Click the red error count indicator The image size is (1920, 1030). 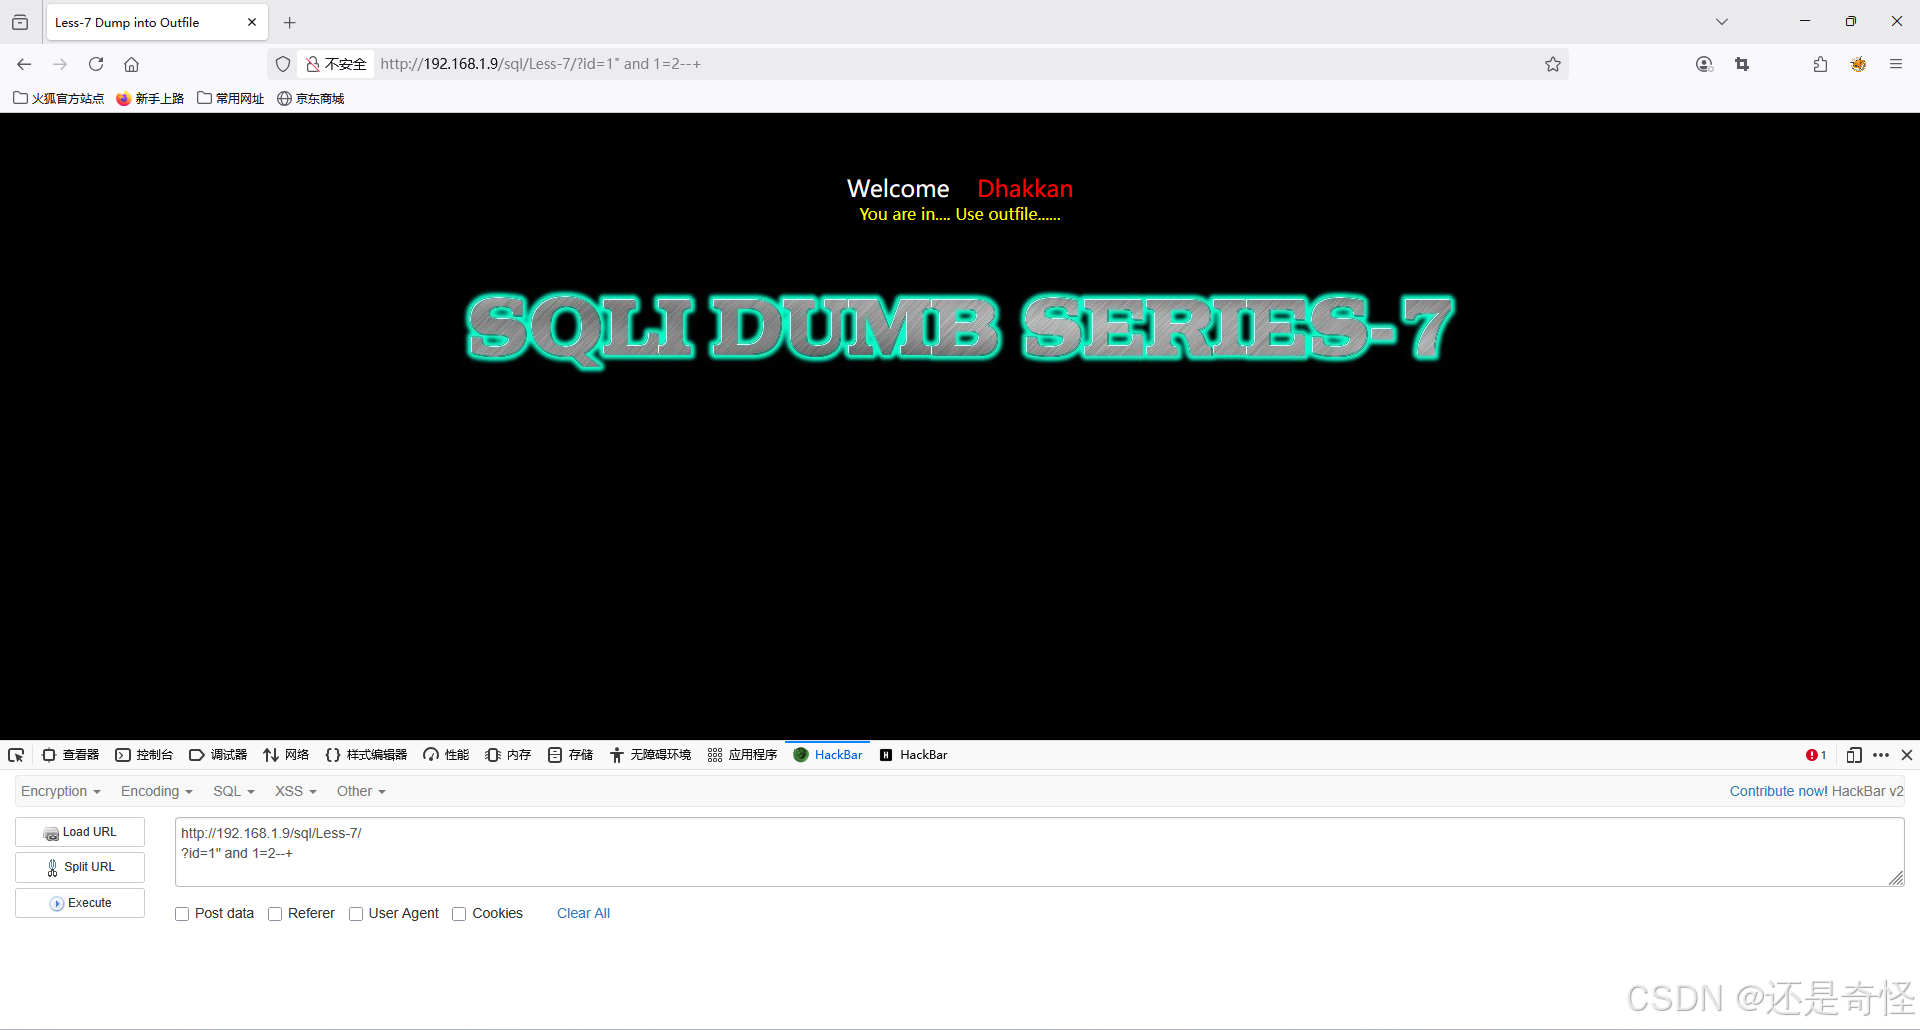click(1816, 755)
